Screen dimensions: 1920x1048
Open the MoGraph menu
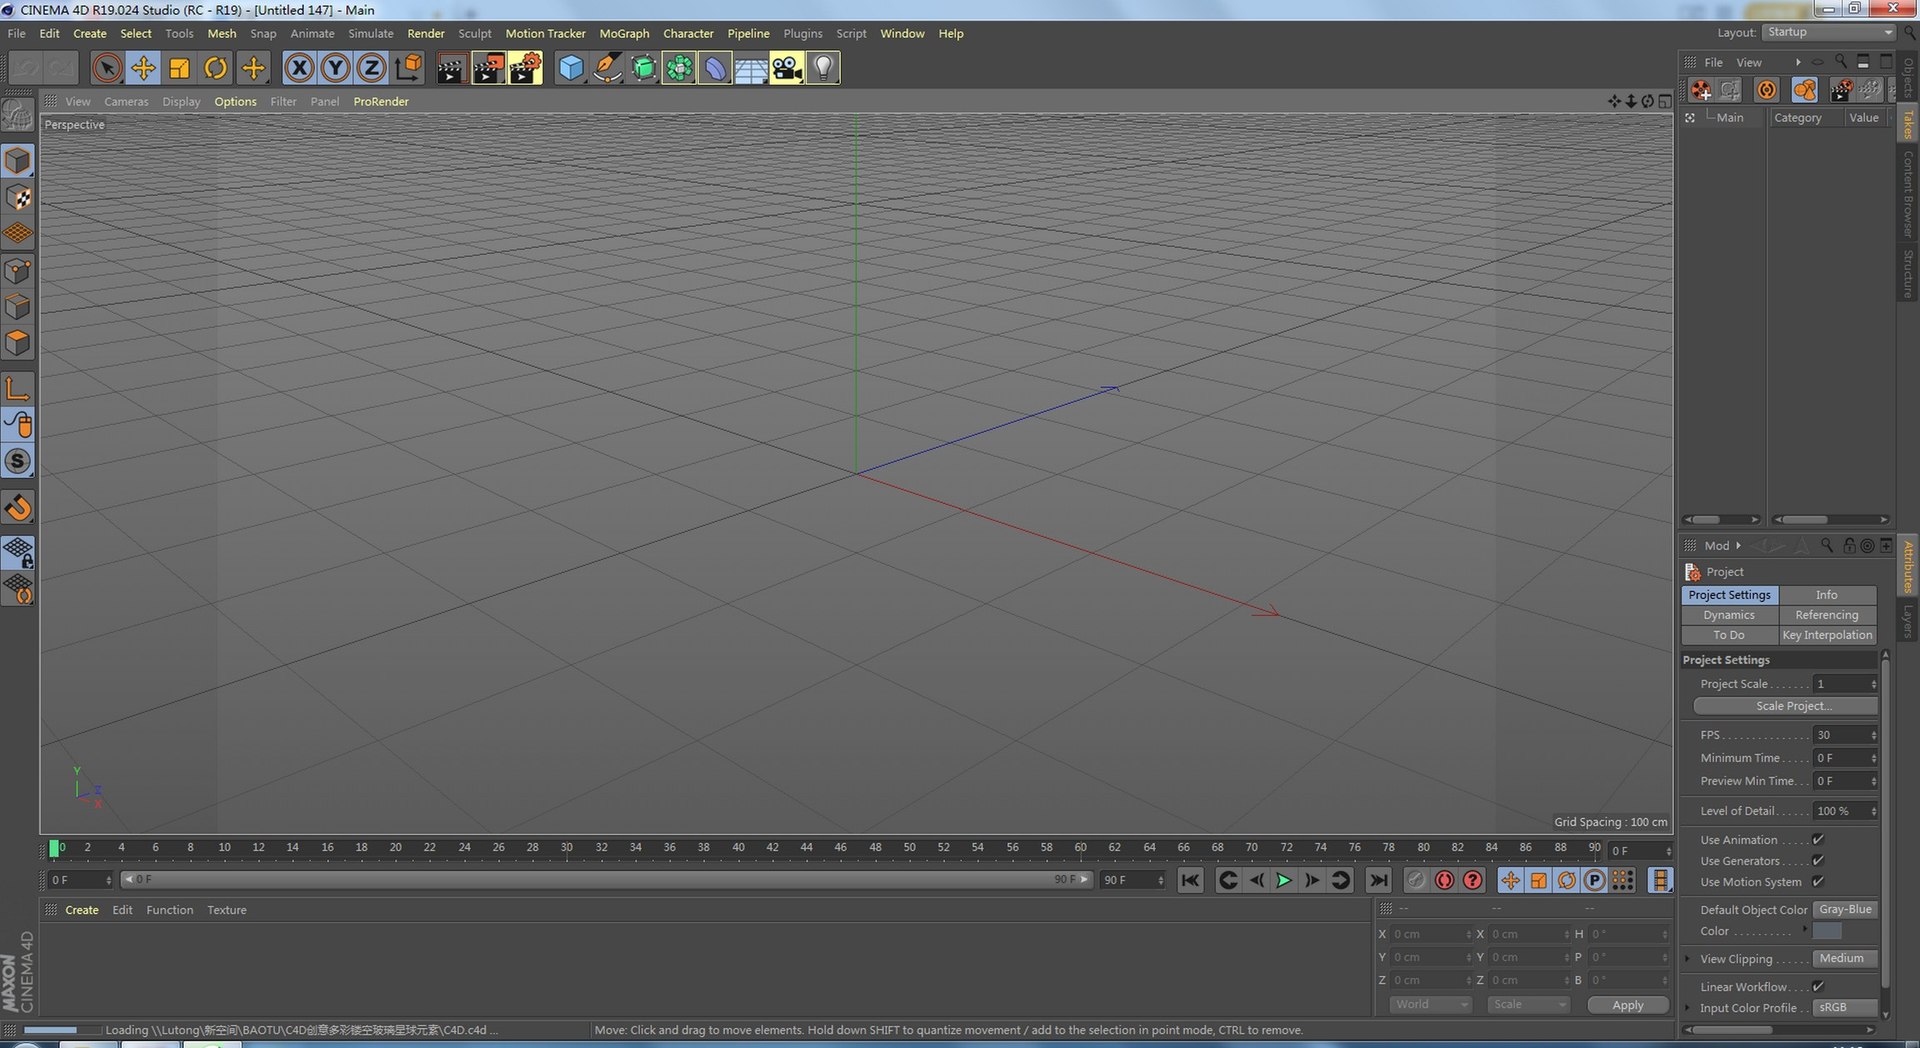pyautogui.click(x=624, y=33)
